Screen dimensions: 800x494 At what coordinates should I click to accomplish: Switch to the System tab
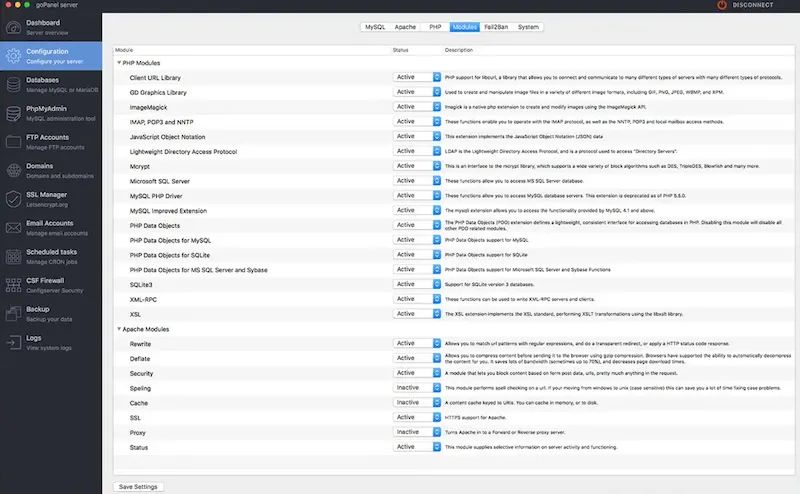tap(528, 27)
